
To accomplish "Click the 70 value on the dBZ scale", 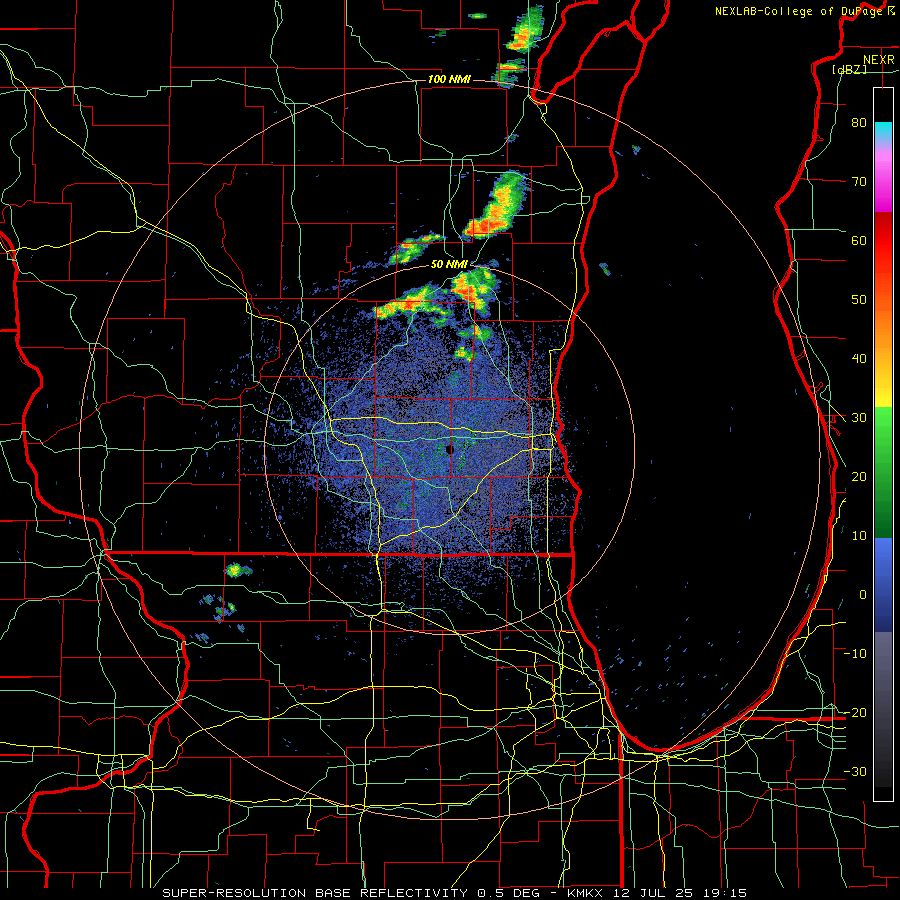I will point(859,181).
